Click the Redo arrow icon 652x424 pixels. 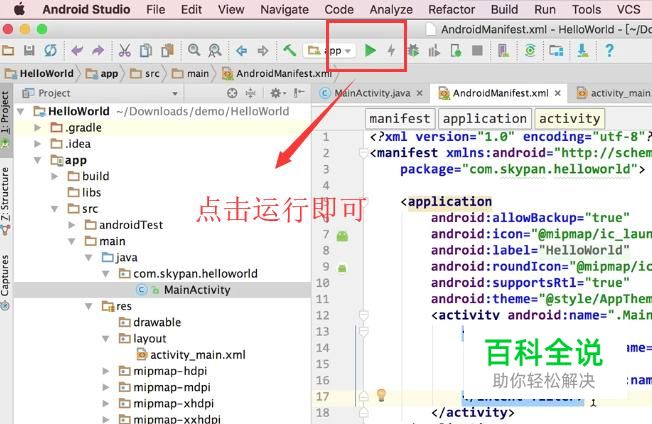click(x=98, y=51)
